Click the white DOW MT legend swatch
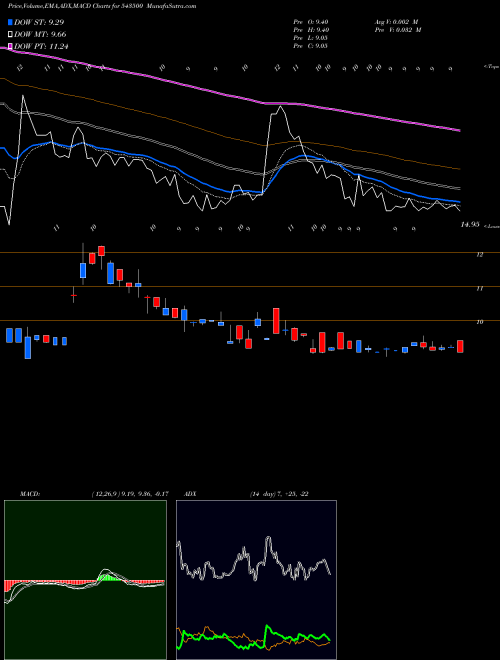The height and width of the screenshot is (660, 500). coord(11,35)
